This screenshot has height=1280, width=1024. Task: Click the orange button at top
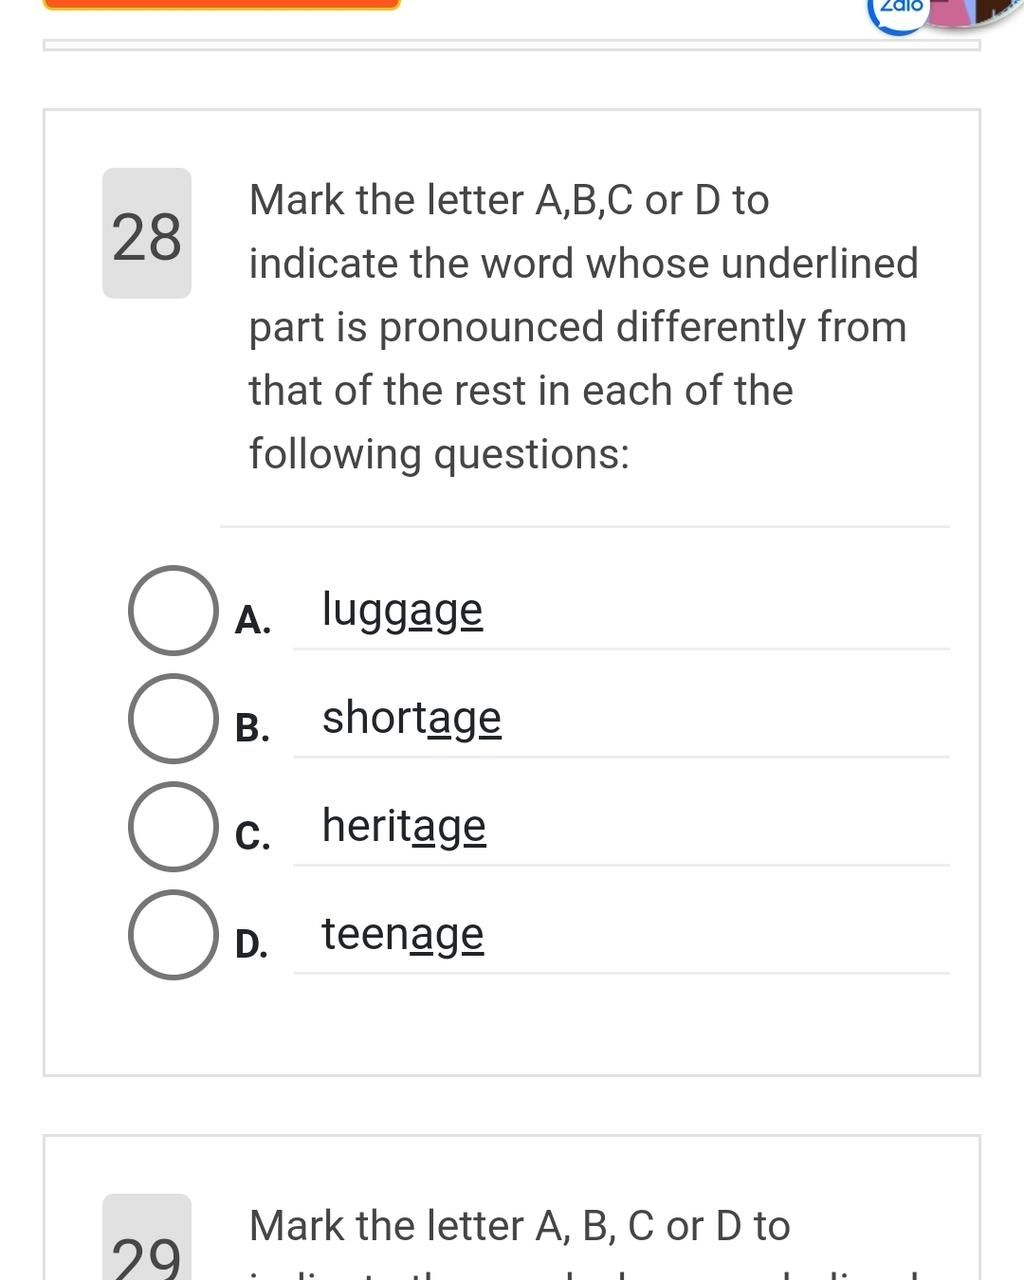(x=222, y=4)
